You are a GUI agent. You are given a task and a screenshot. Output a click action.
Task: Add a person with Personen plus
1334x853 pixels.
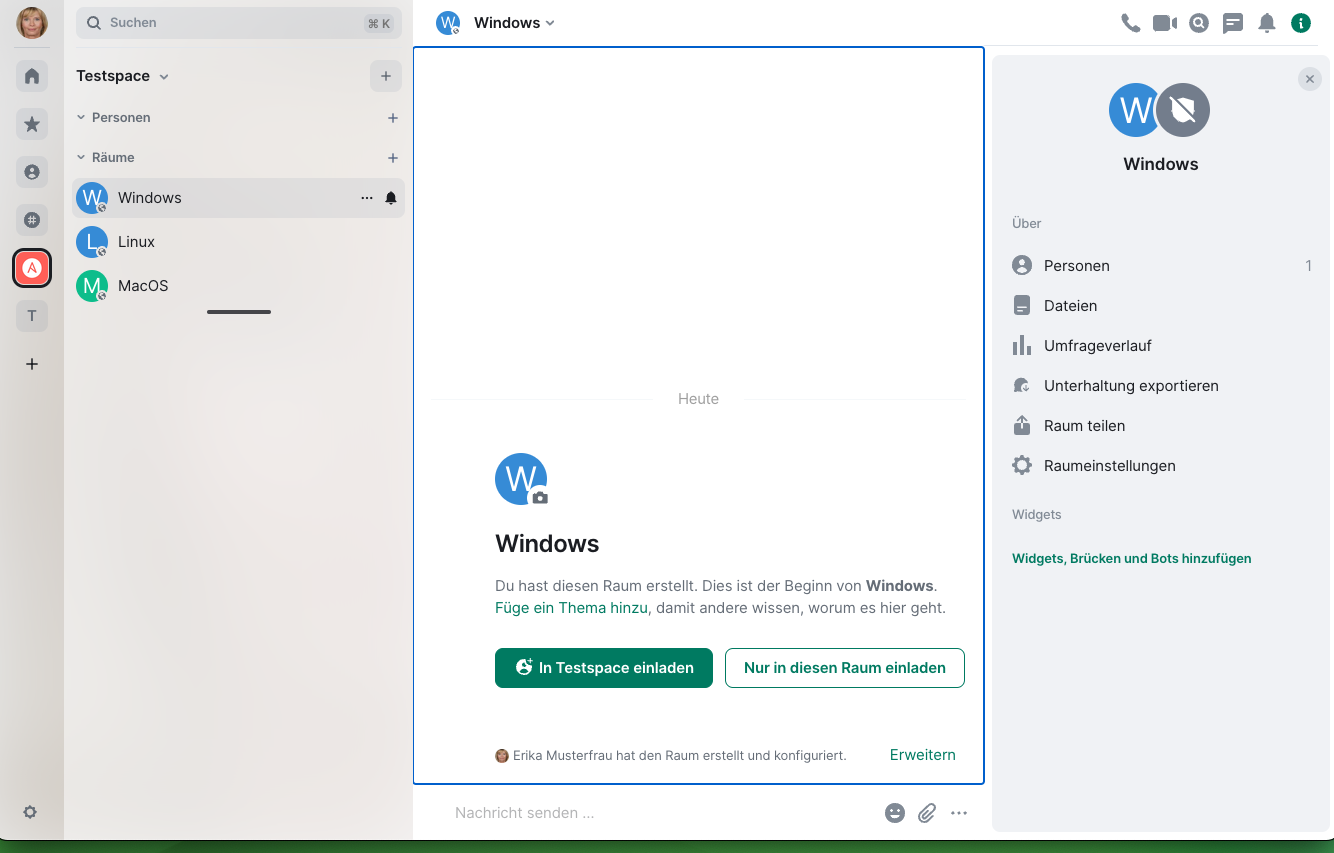coord(393,118)
